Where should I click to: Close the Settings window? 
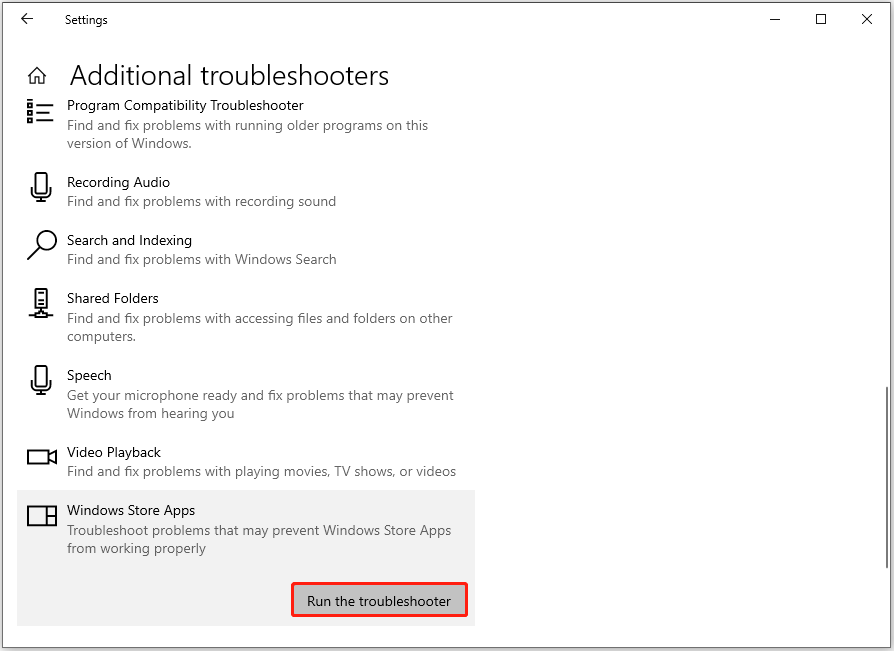867,19
